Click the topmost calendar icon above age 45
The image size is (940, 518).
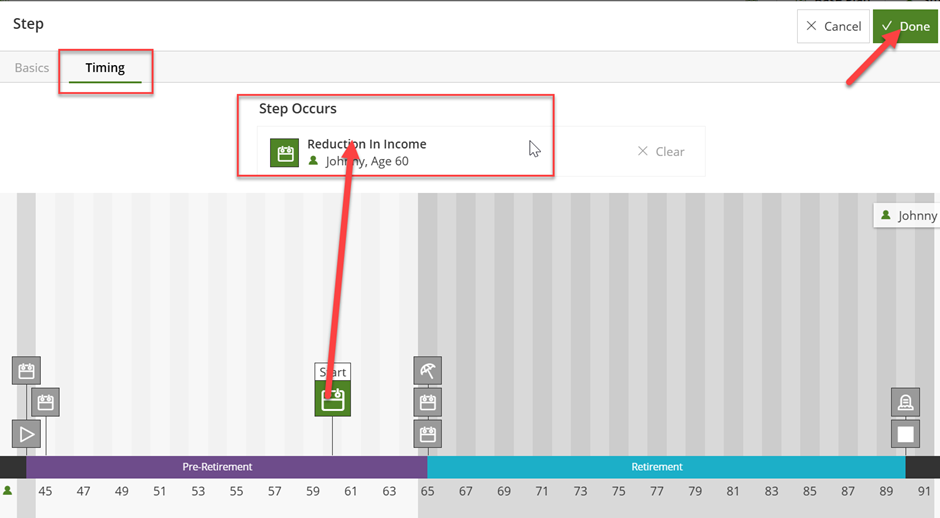[x=26, y=371]
